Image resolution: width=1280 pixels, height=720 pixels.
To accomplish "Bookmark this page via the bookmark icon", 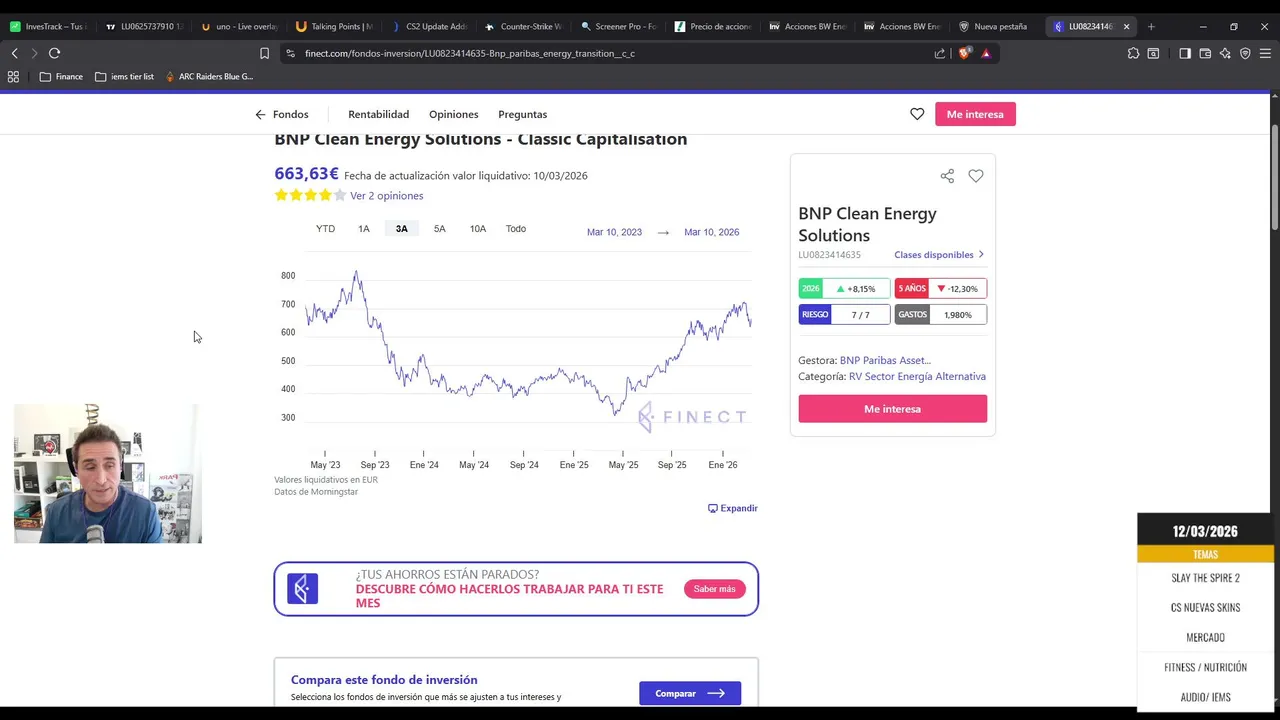I will [264, 53].
